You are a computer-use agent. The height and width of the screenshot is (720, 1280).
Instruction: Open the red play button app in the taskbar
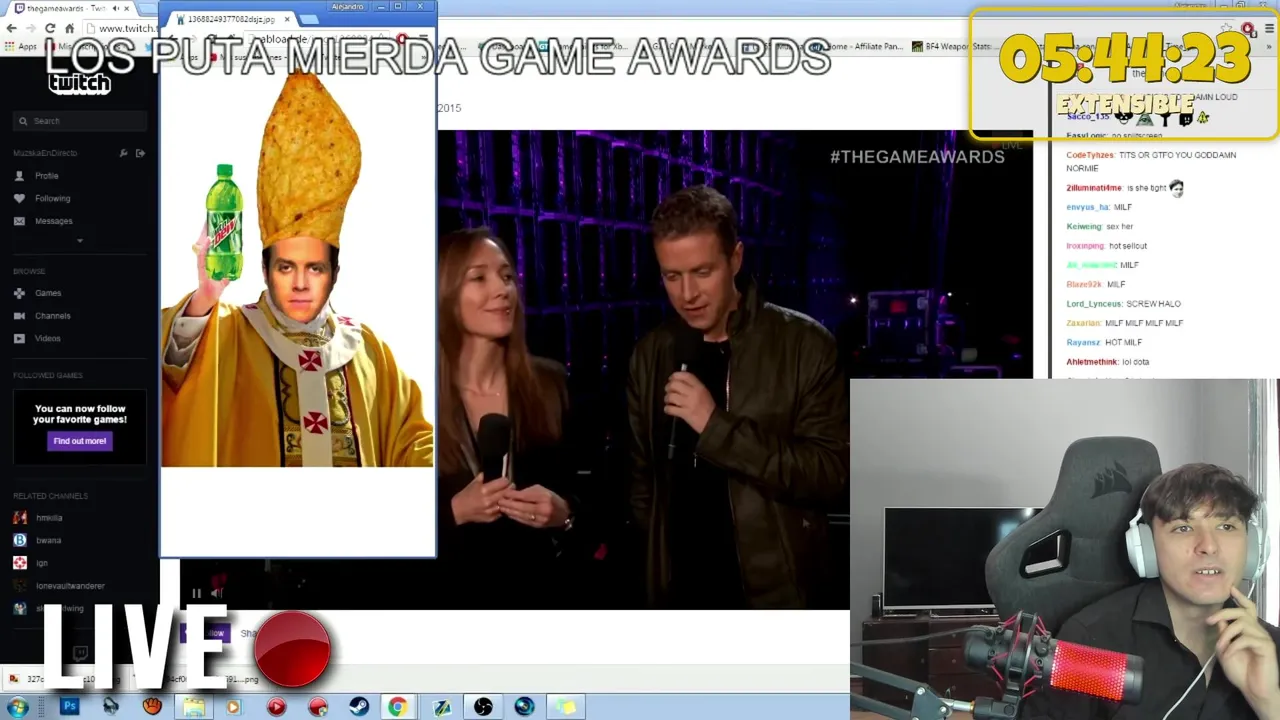pyautogui.click(x=276, y=707)
